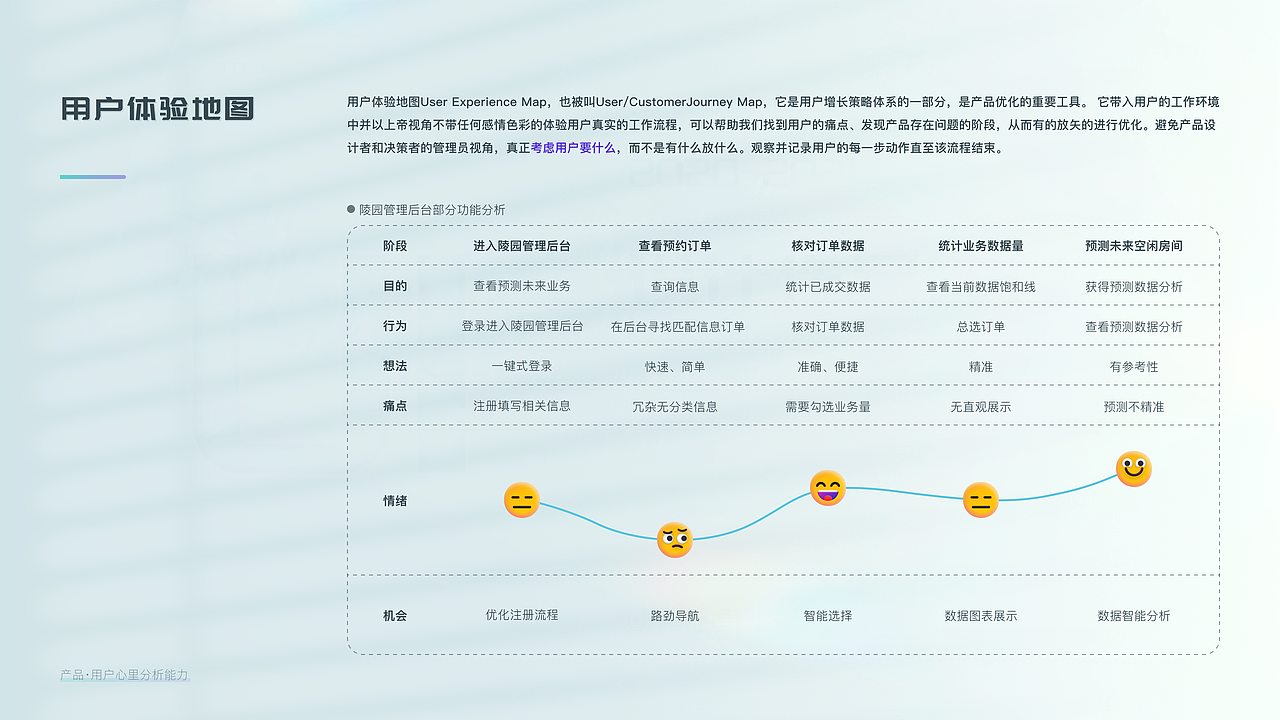This screenshot has height=720, width=1280.
Task: Click the 核对订单数据 column header
Action: pyautogui.click(x=827, y=245)
